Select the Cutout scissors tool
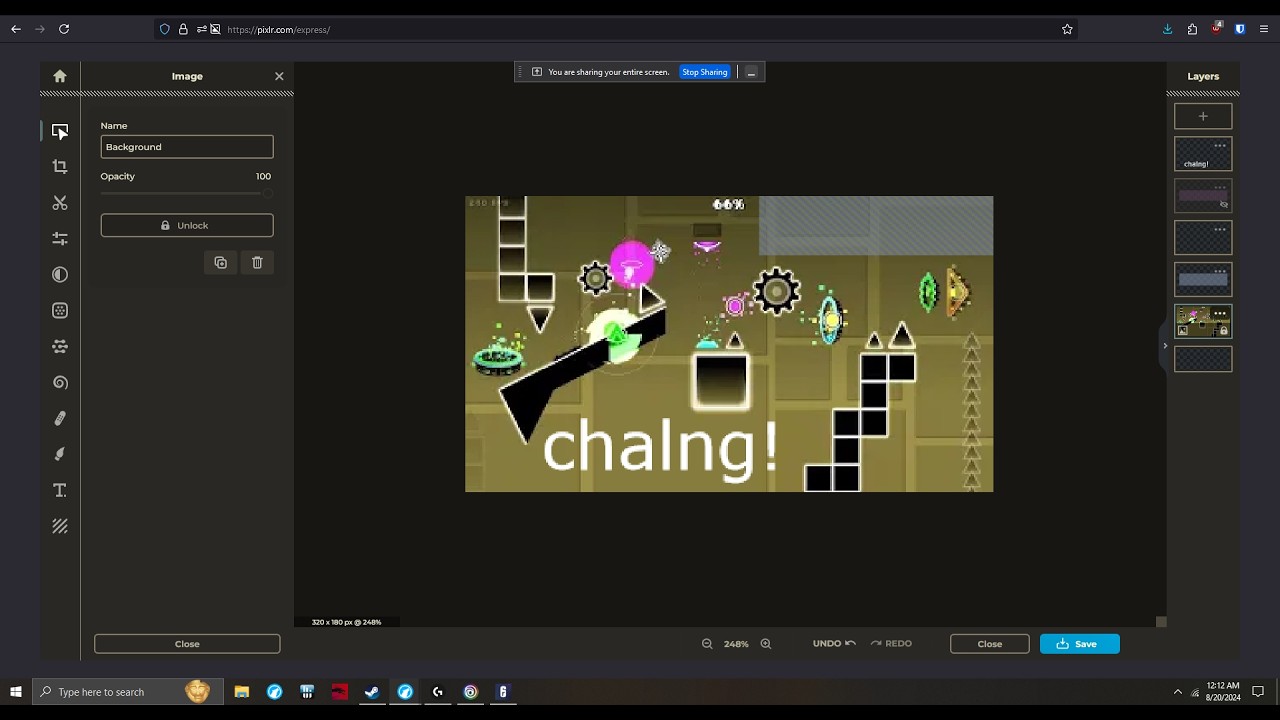The height and width of the screenshot is (720, 1280). pyautogui.click(x=60, y=203)
